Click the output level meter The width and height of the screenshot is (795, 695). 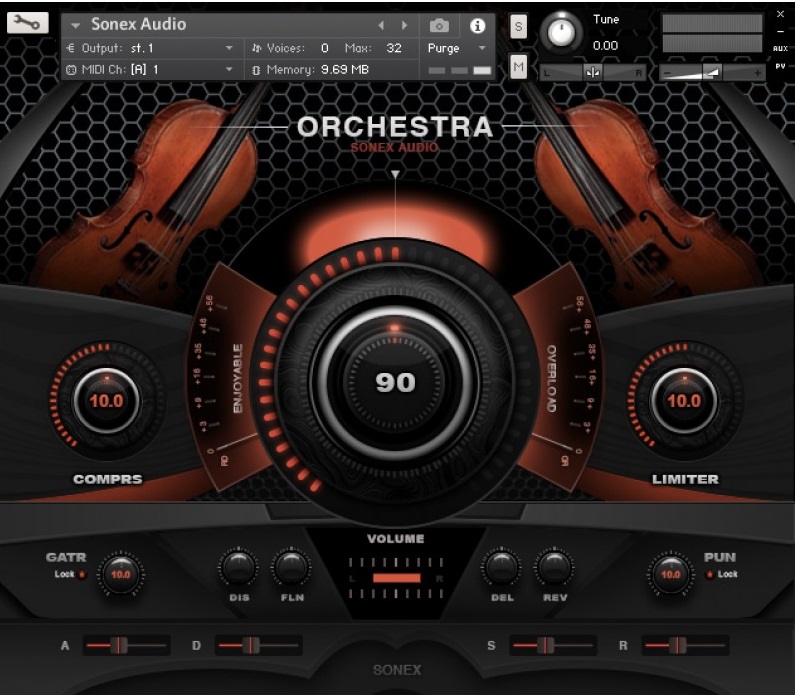coord(712,33)
